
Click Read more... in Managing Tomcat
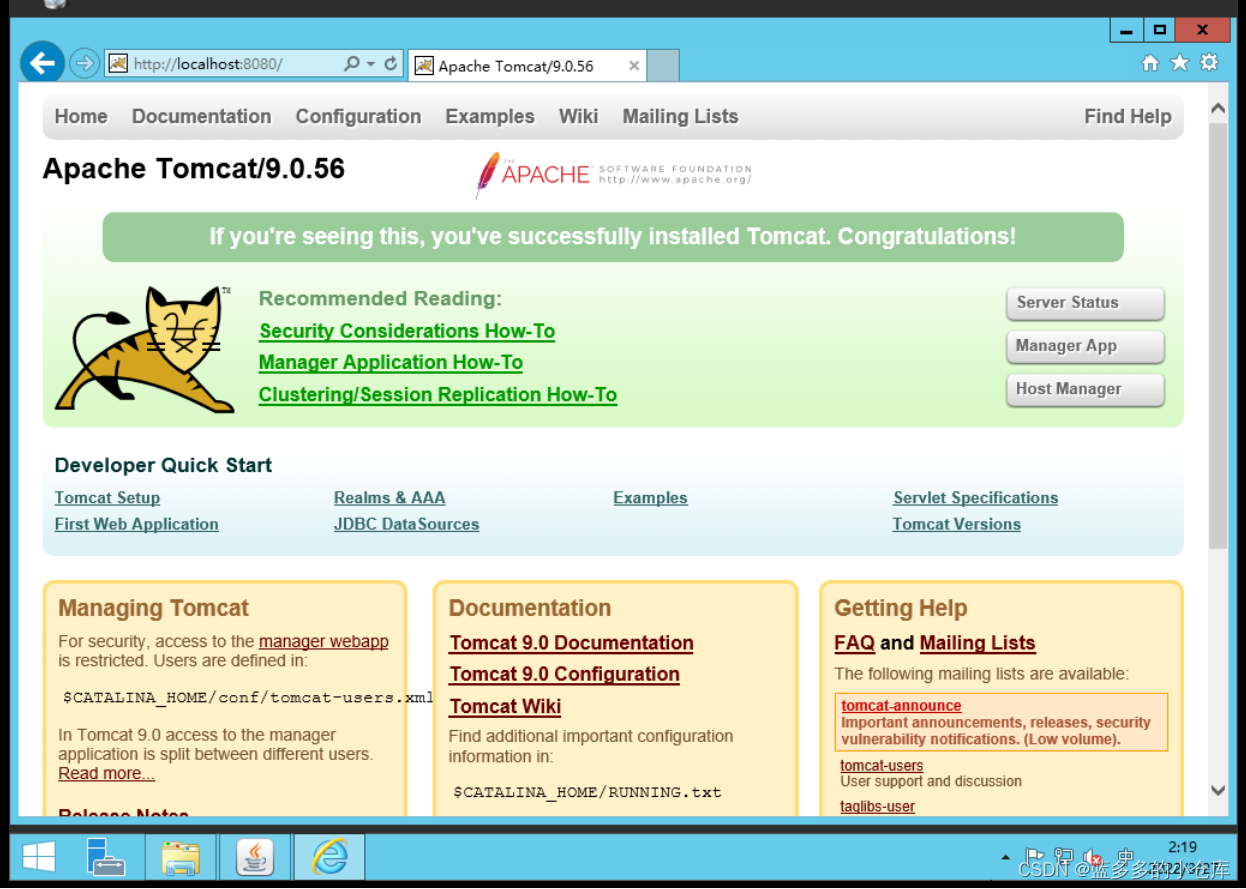point(106,773)
